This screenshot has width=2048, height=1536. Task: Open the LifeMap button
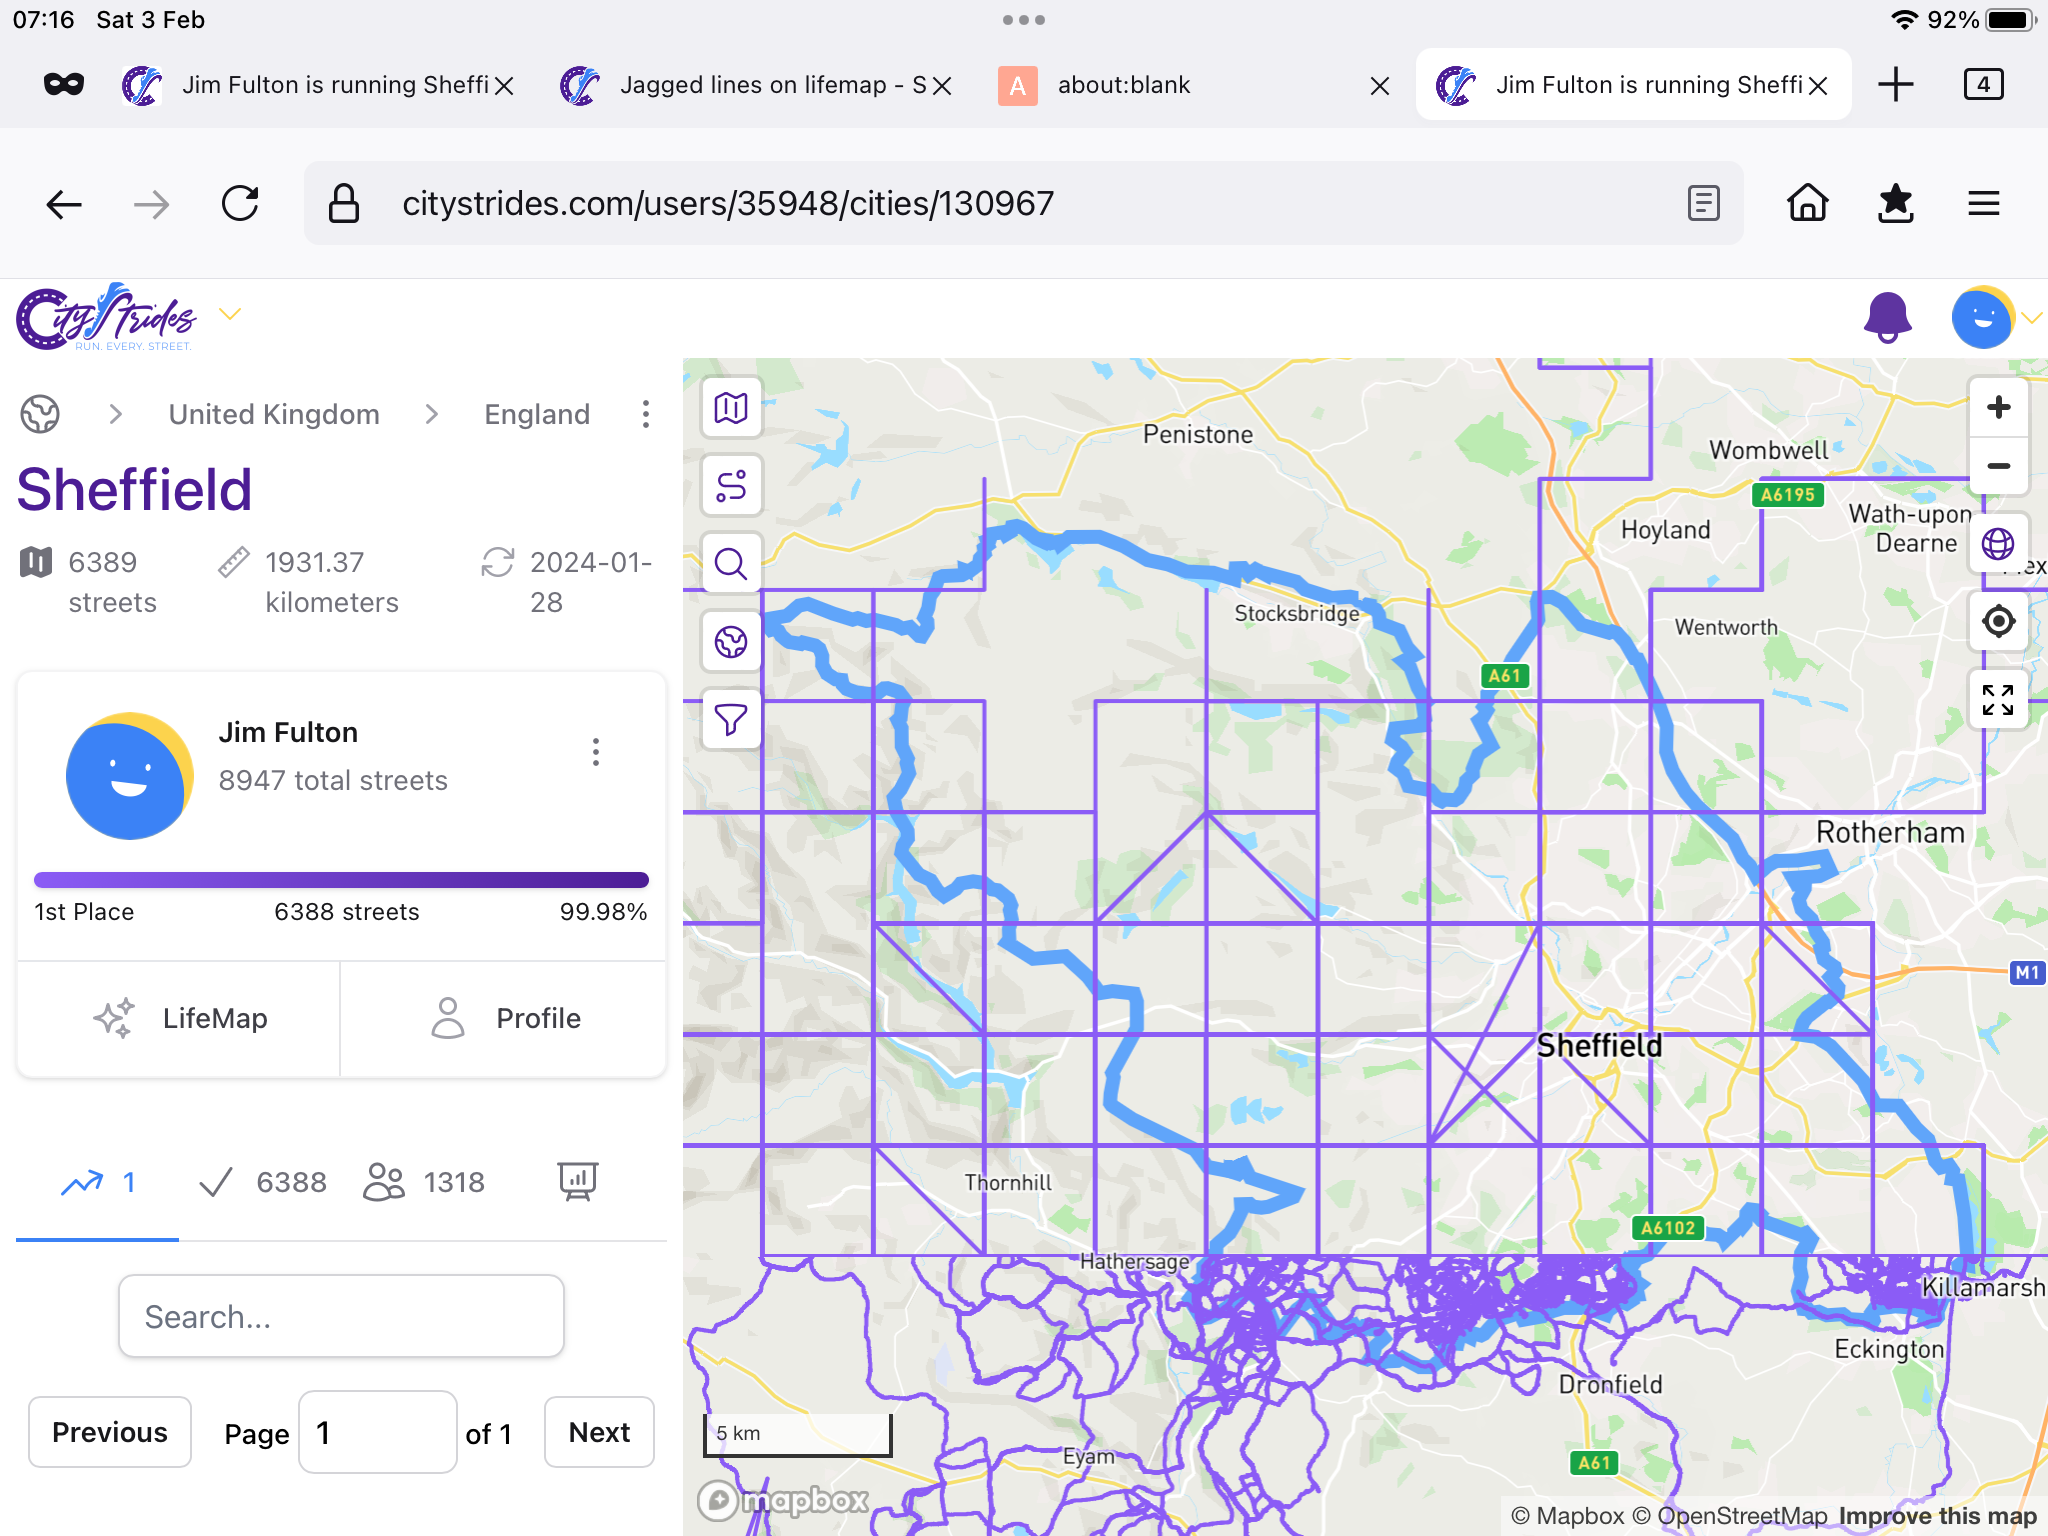tap(180, 1018)
